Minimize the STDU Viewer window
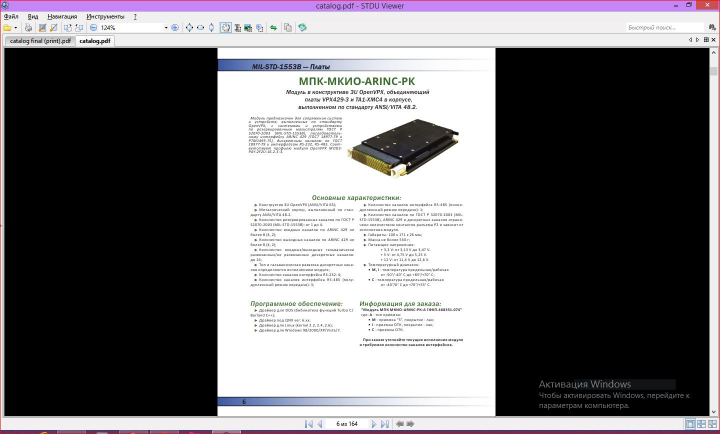 676,6
